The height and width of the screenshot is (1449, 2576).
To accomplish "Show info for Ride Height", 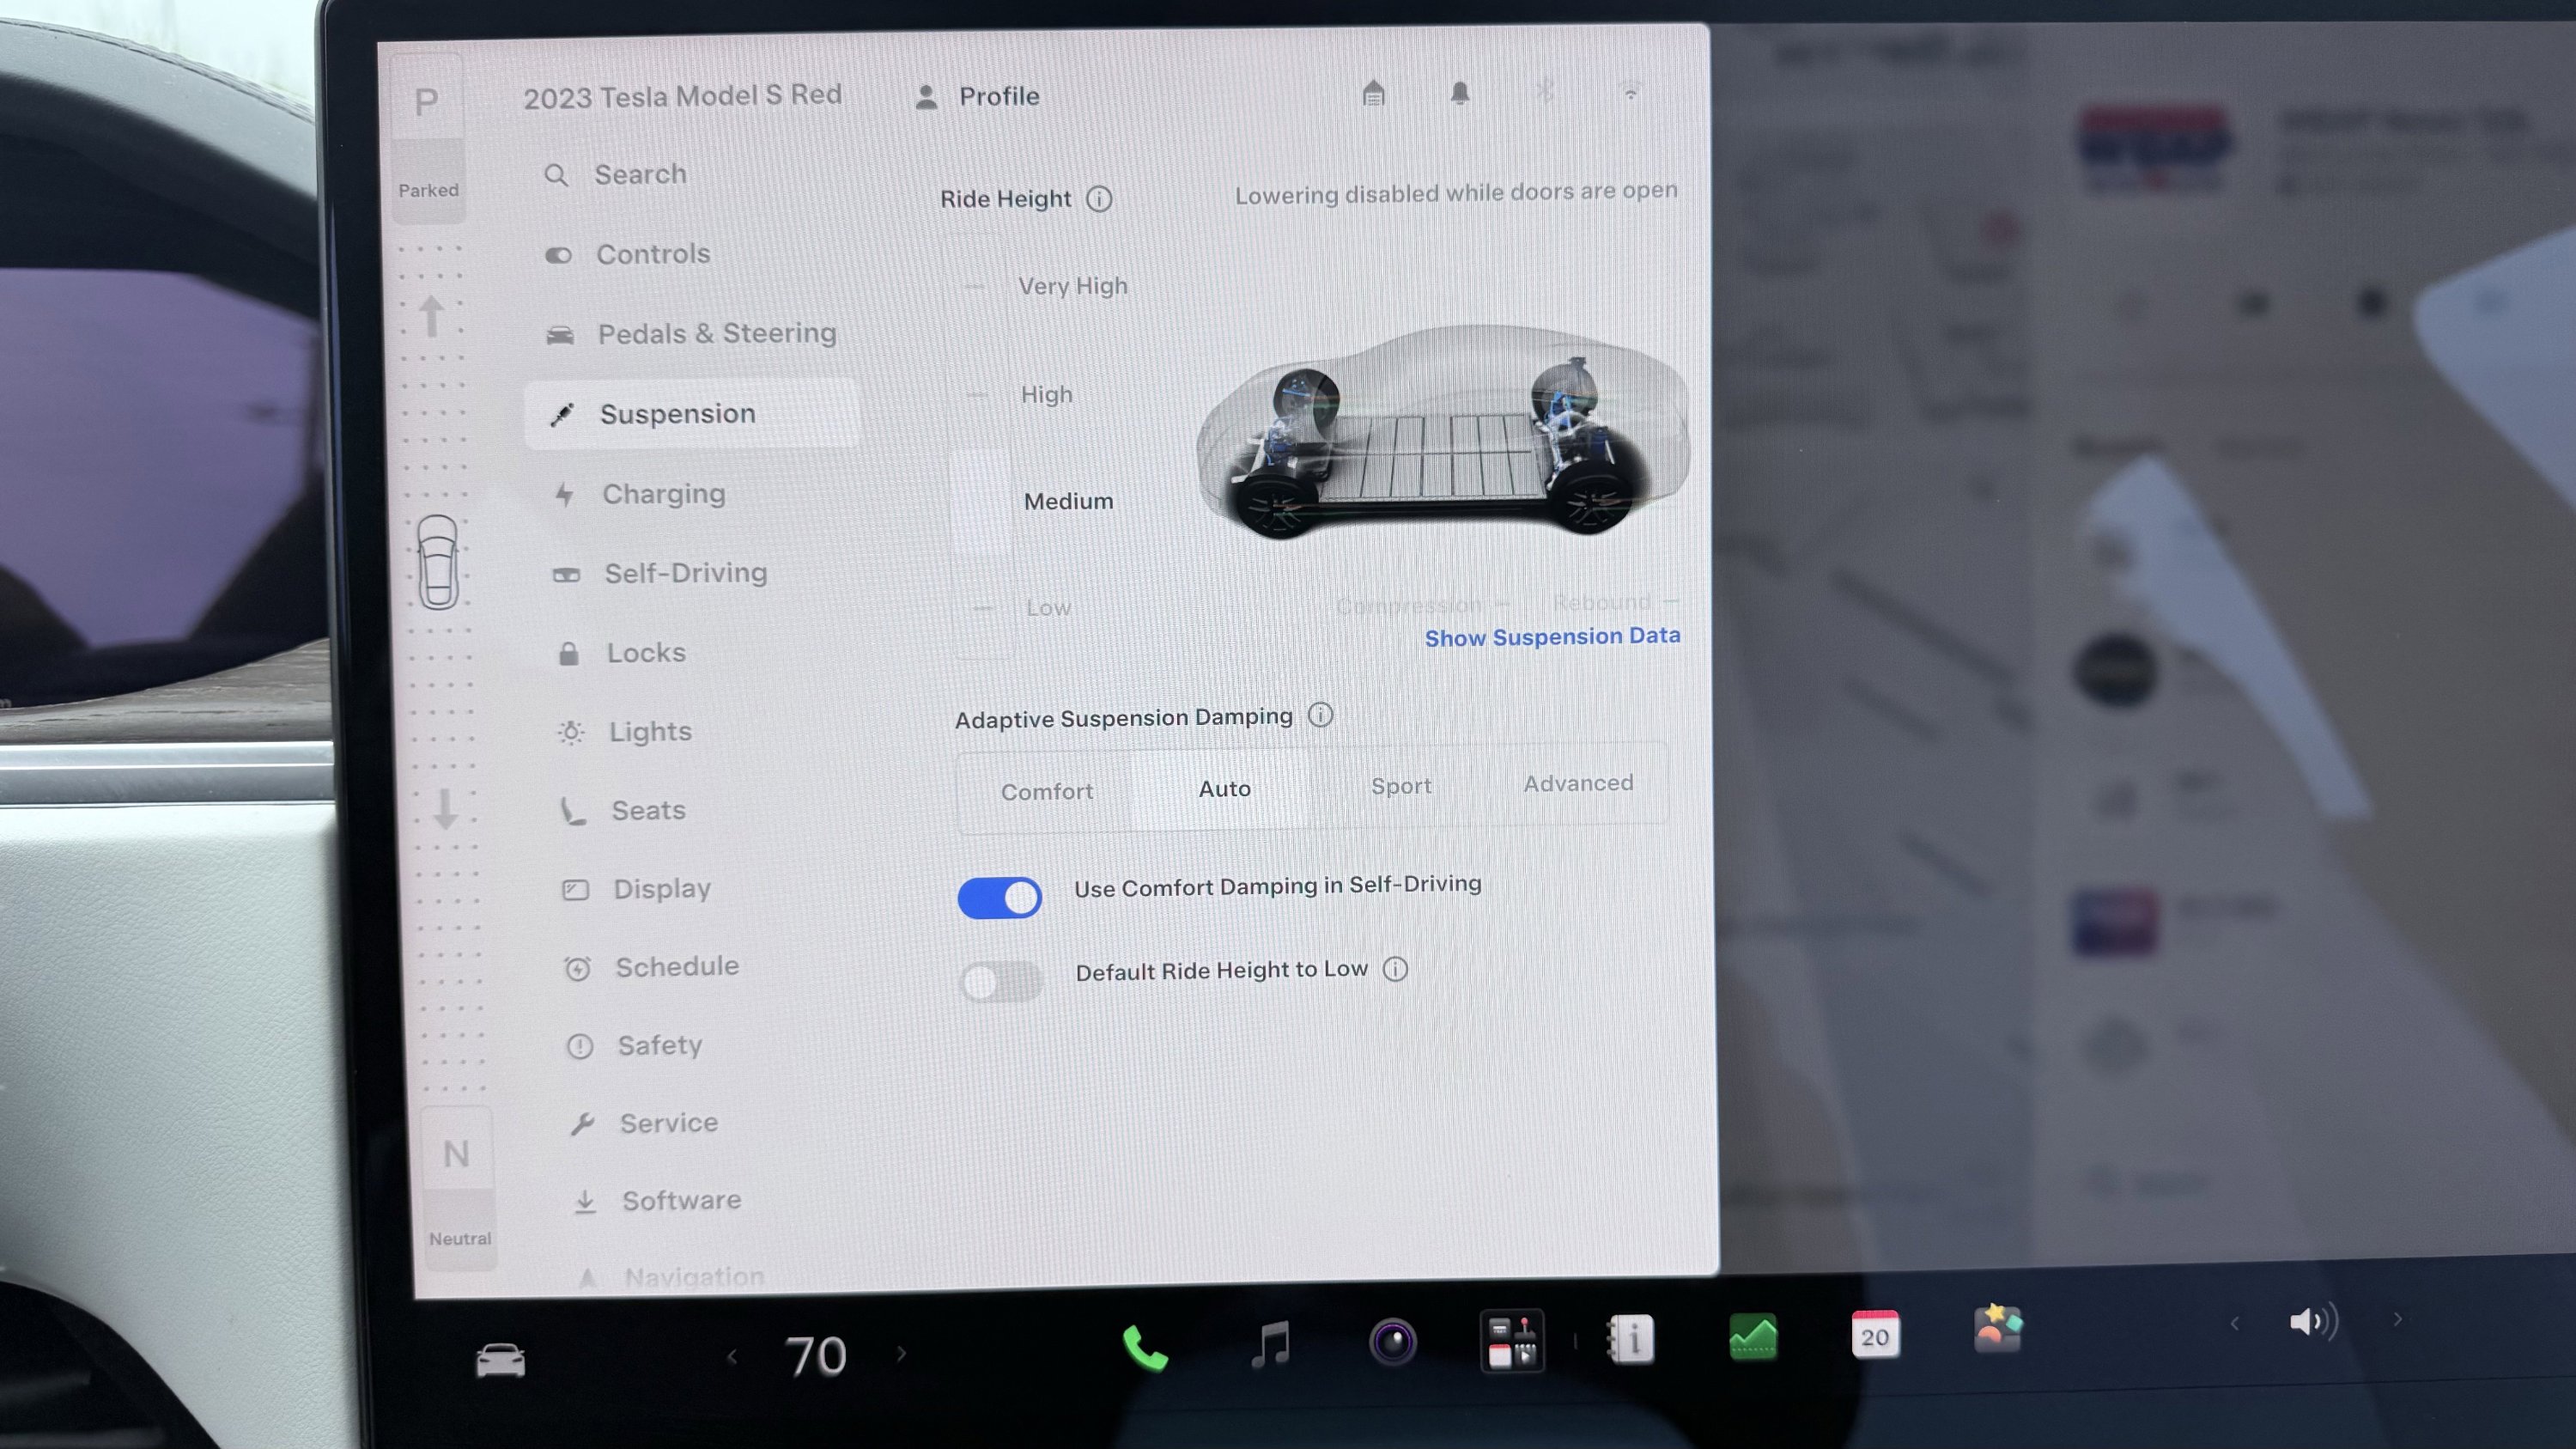I will click(1099, 199).
